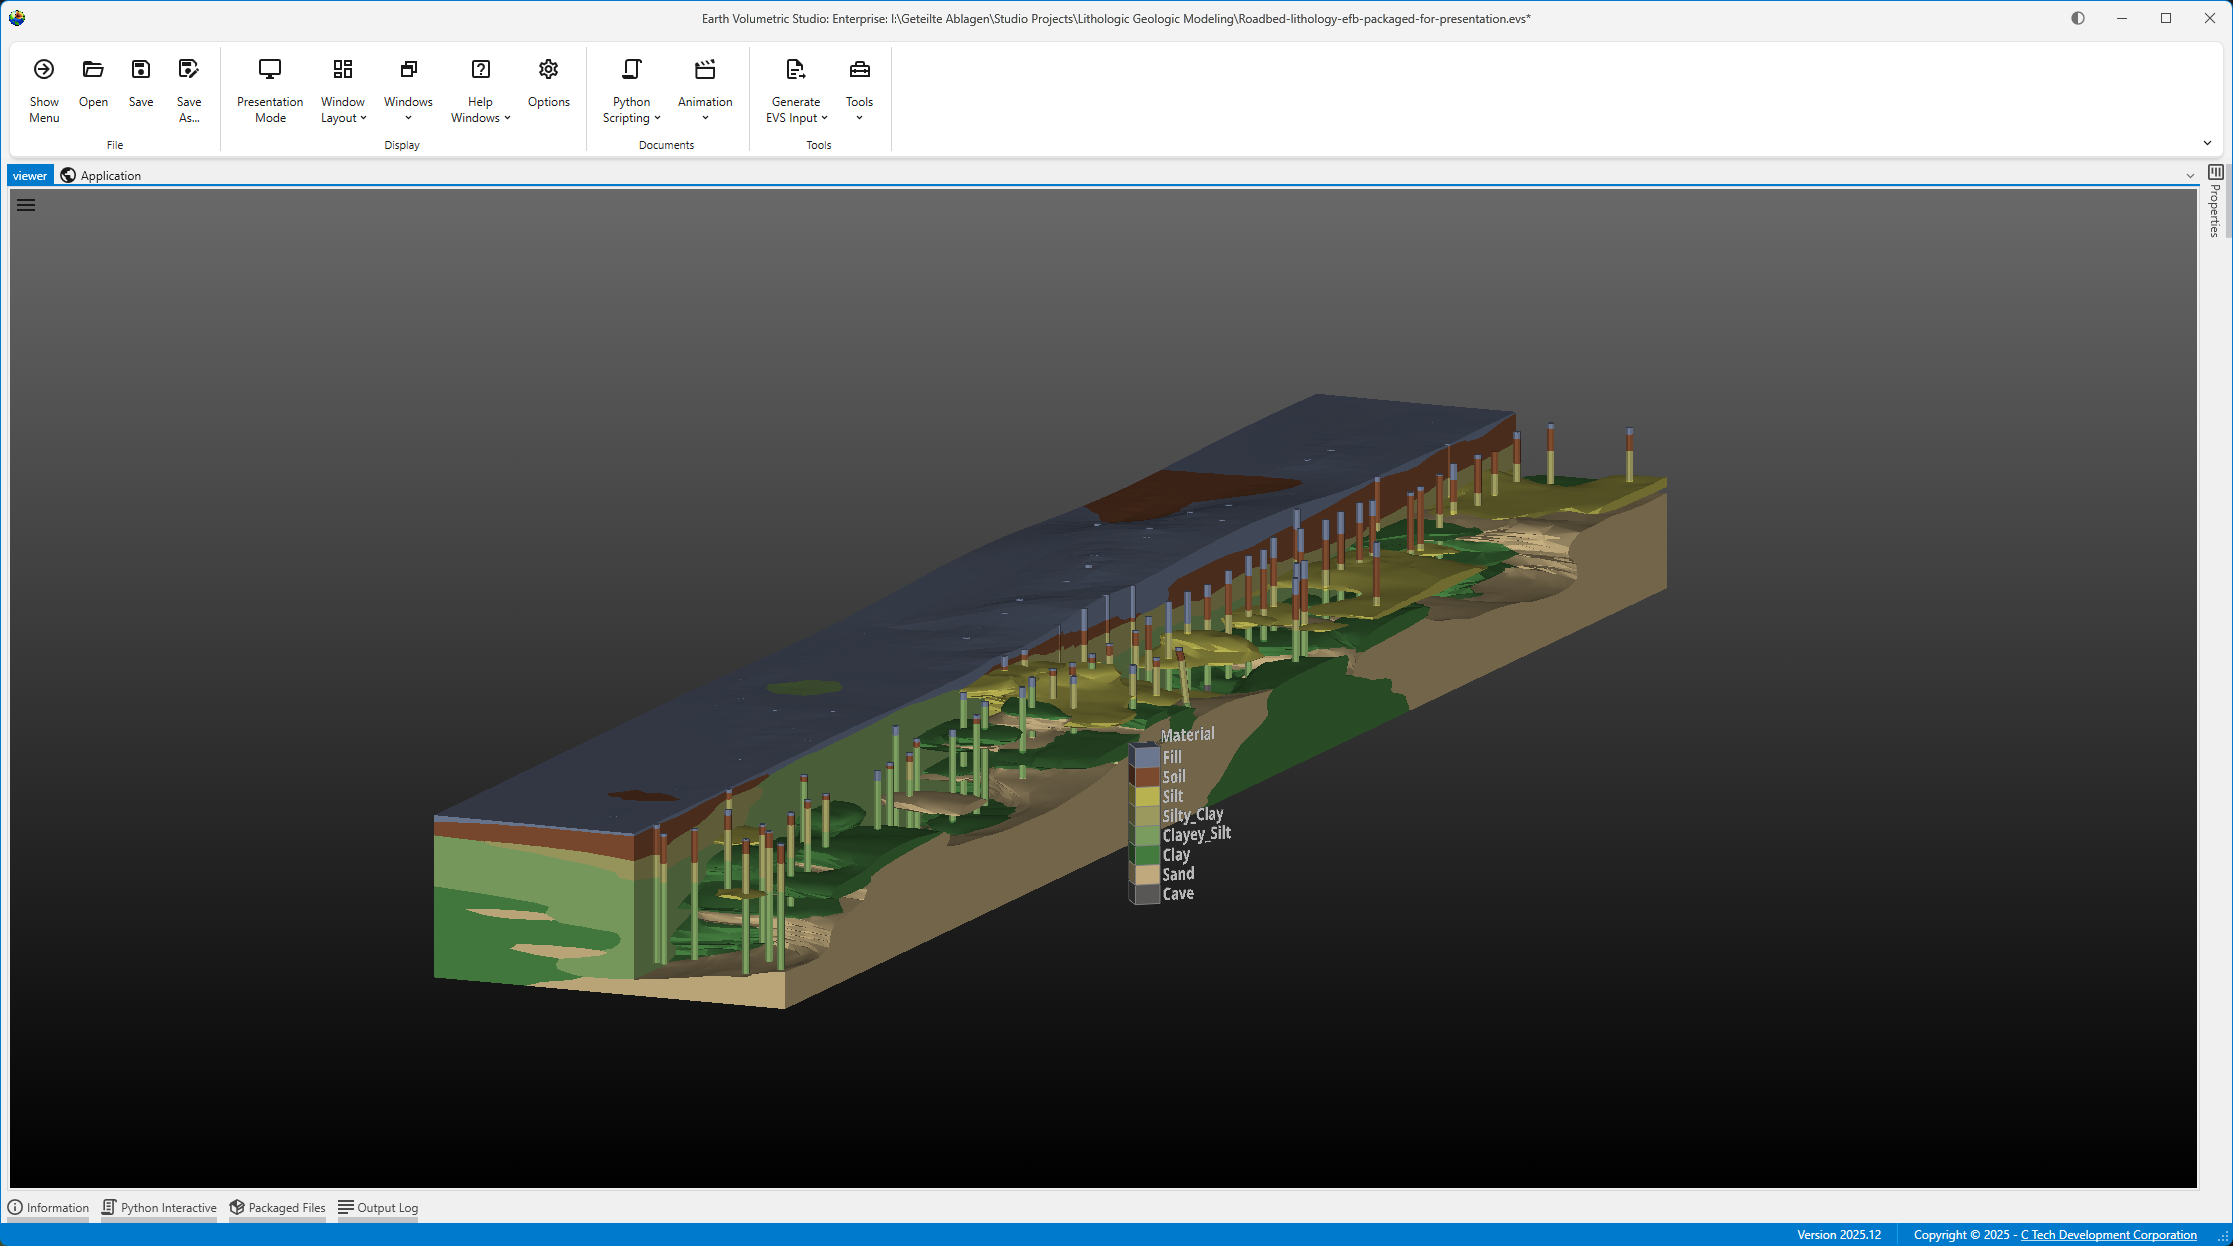The image size is (2233, 1246).
Task: Collapse the ribbon with the chevron
Action: (2207, 143)
